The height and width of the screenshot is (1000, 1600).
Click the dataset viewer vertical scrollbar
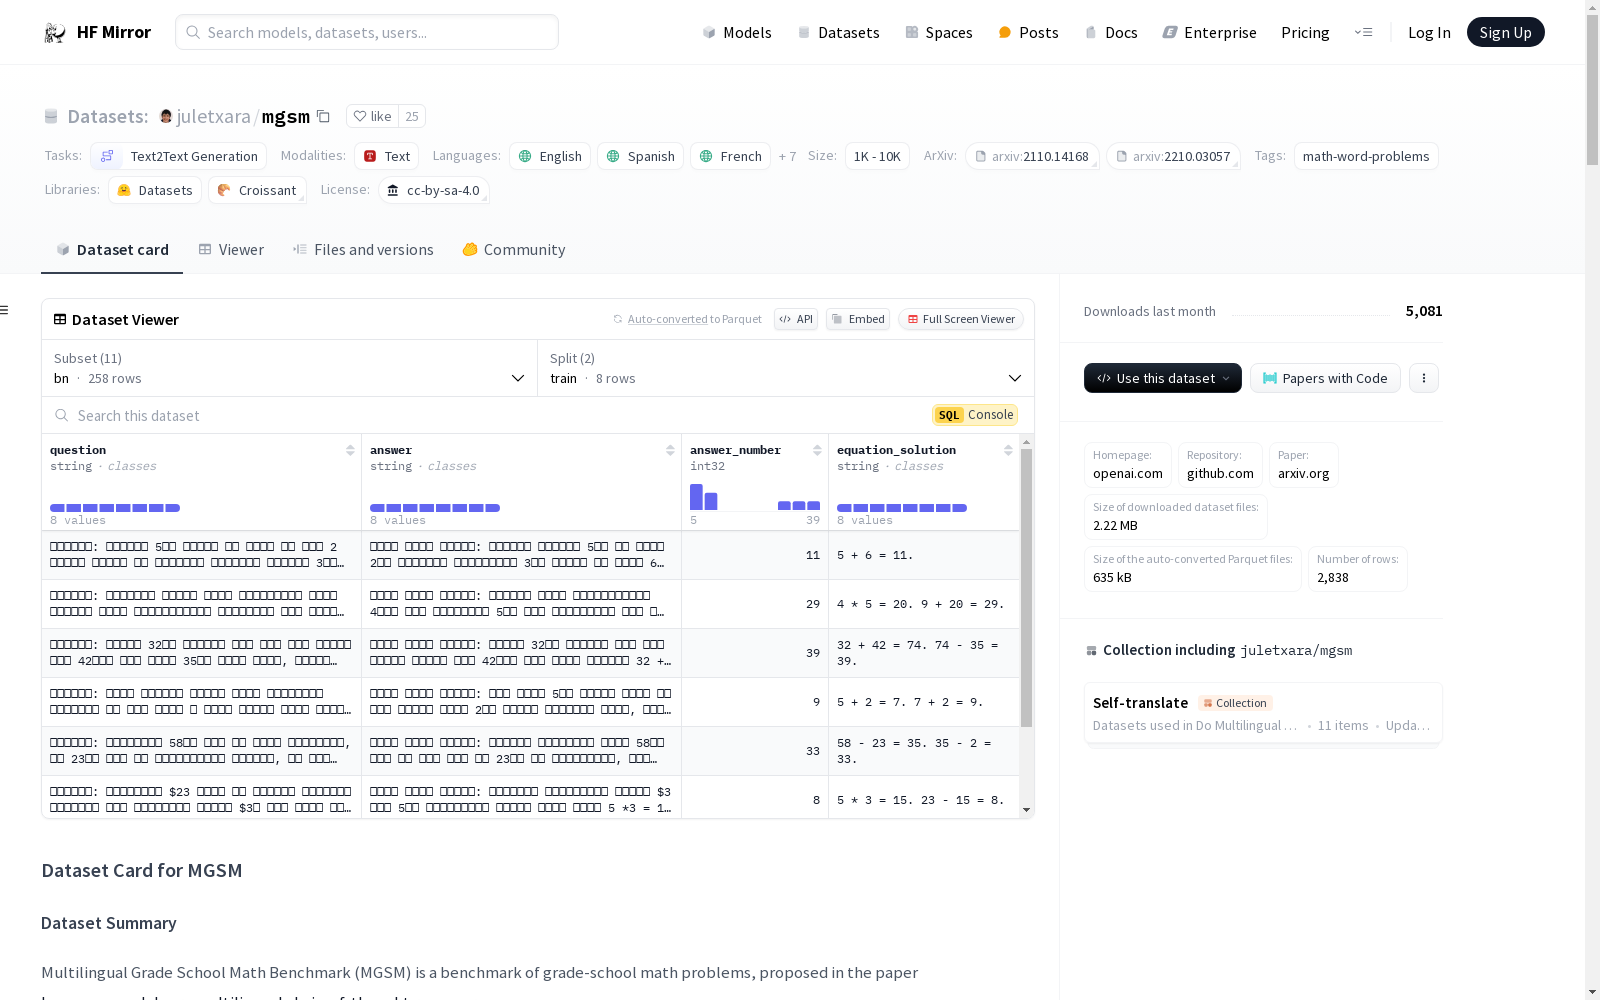tap(1026, 587)
